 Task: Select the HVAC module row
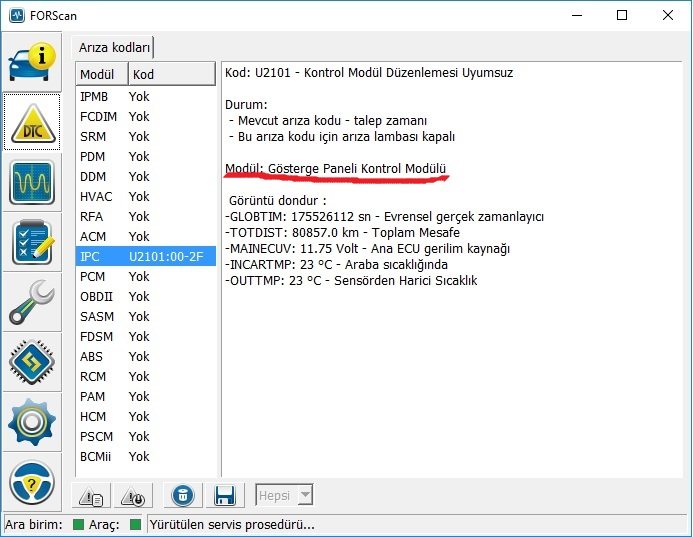pyautogui.click(x=145, y=196)
